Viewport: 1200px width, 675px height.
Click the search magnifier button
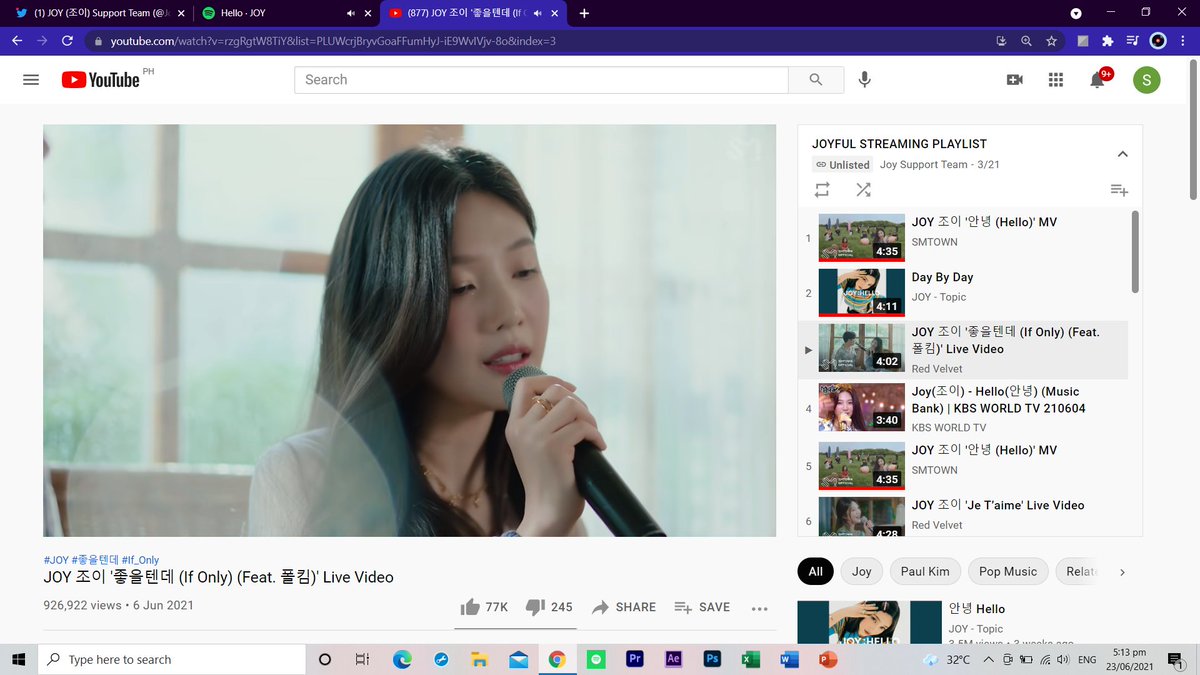click(x=816, y=80)
